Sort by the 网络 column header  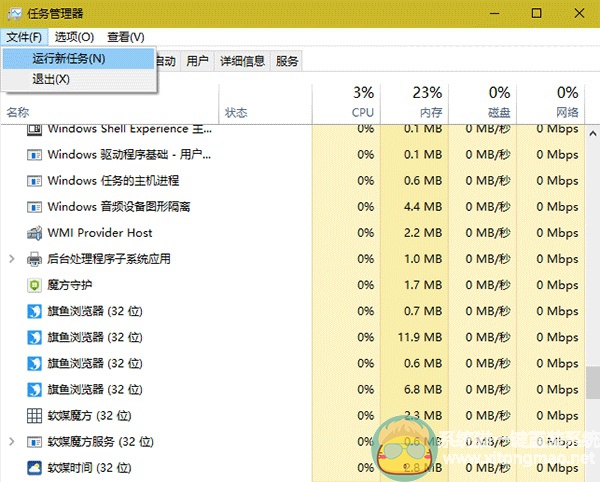coord(551,104)
